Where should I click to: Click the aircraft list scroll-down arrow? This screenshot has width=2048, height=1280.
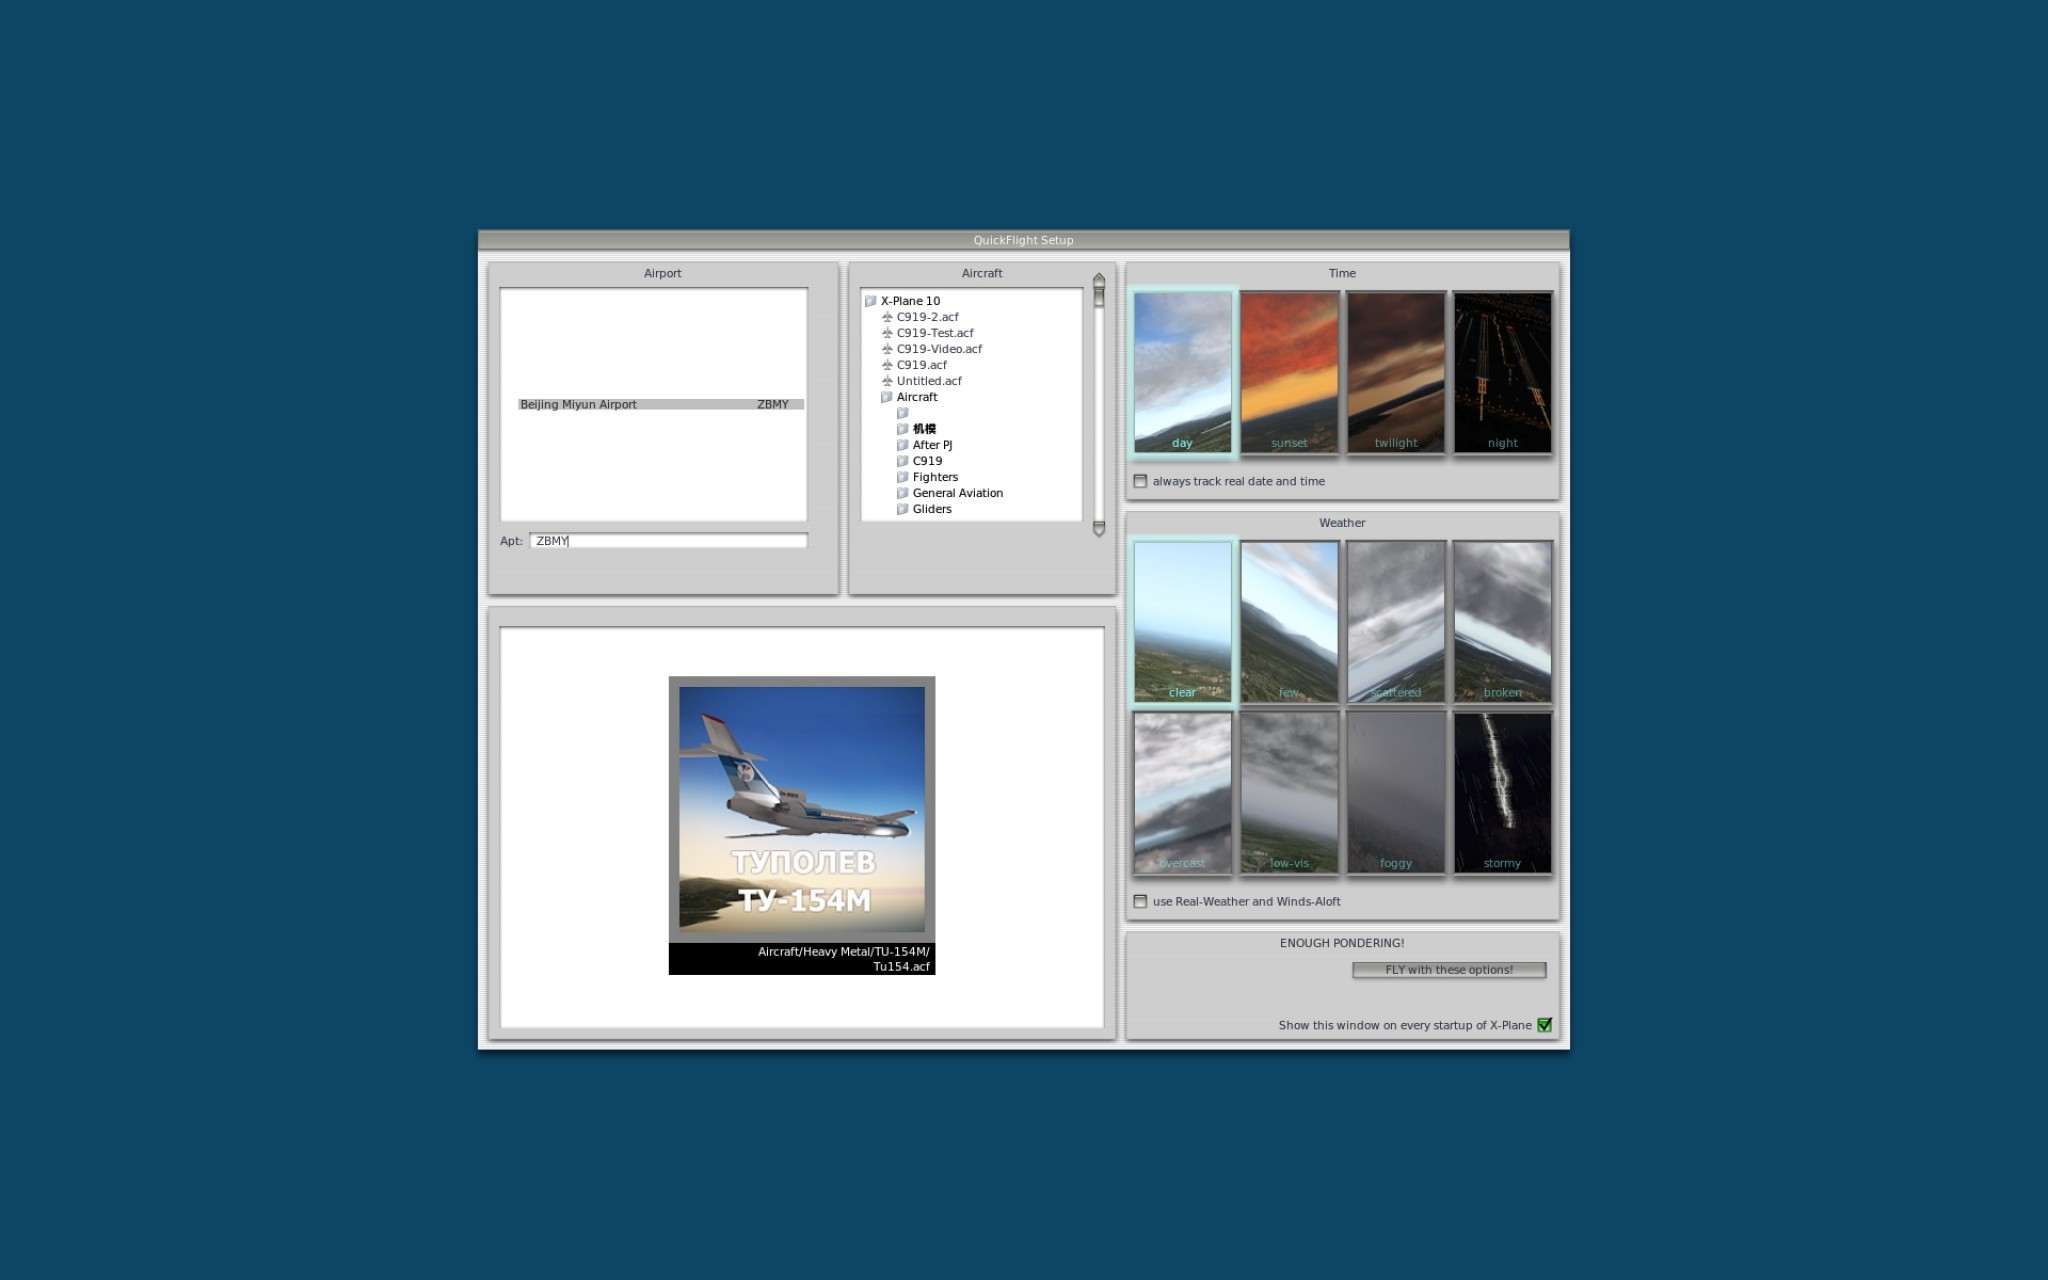coord(1099,529)
